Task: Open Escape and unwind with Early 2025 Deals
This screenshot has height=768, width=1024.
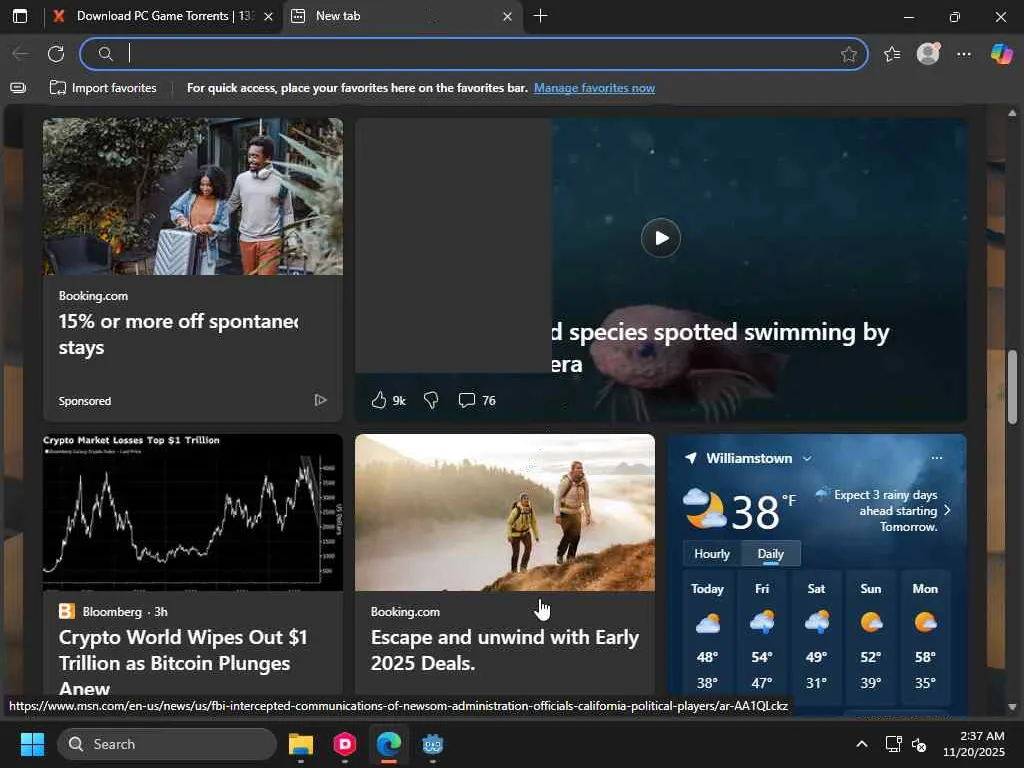Action: tap(505, 650)
